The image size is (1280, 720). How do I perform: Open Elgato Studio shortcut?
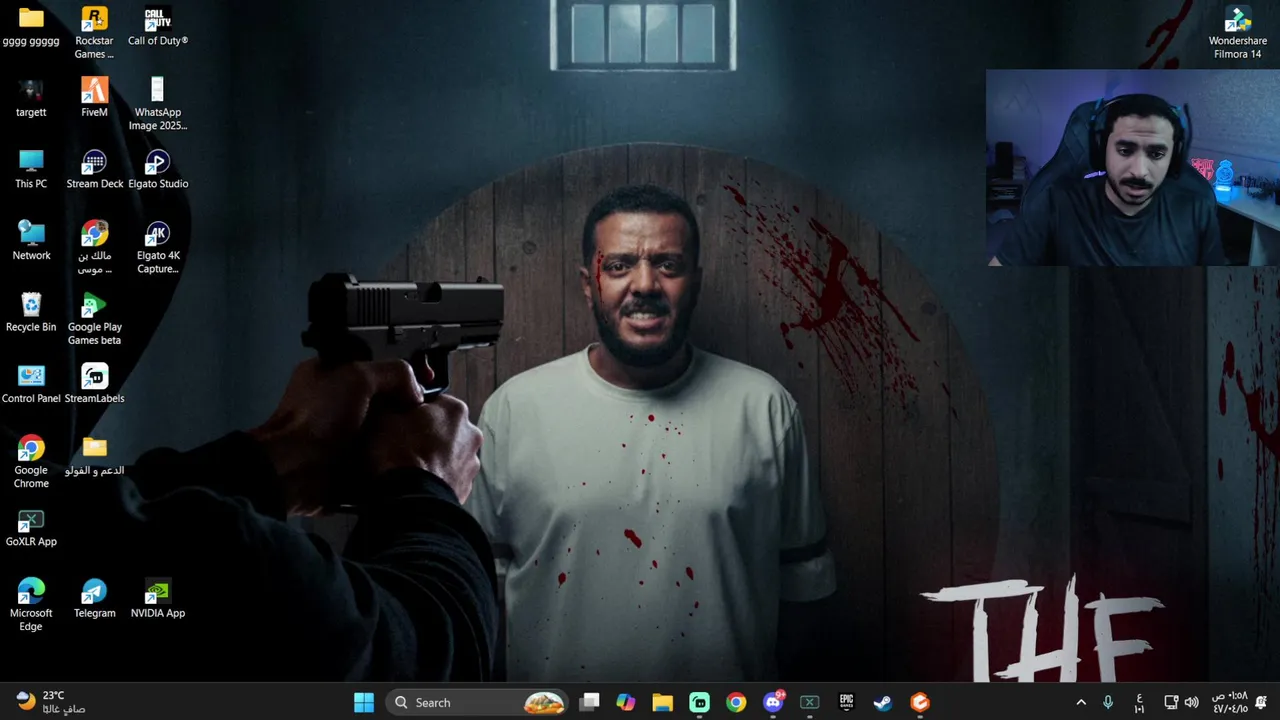(x=157, y=170)
